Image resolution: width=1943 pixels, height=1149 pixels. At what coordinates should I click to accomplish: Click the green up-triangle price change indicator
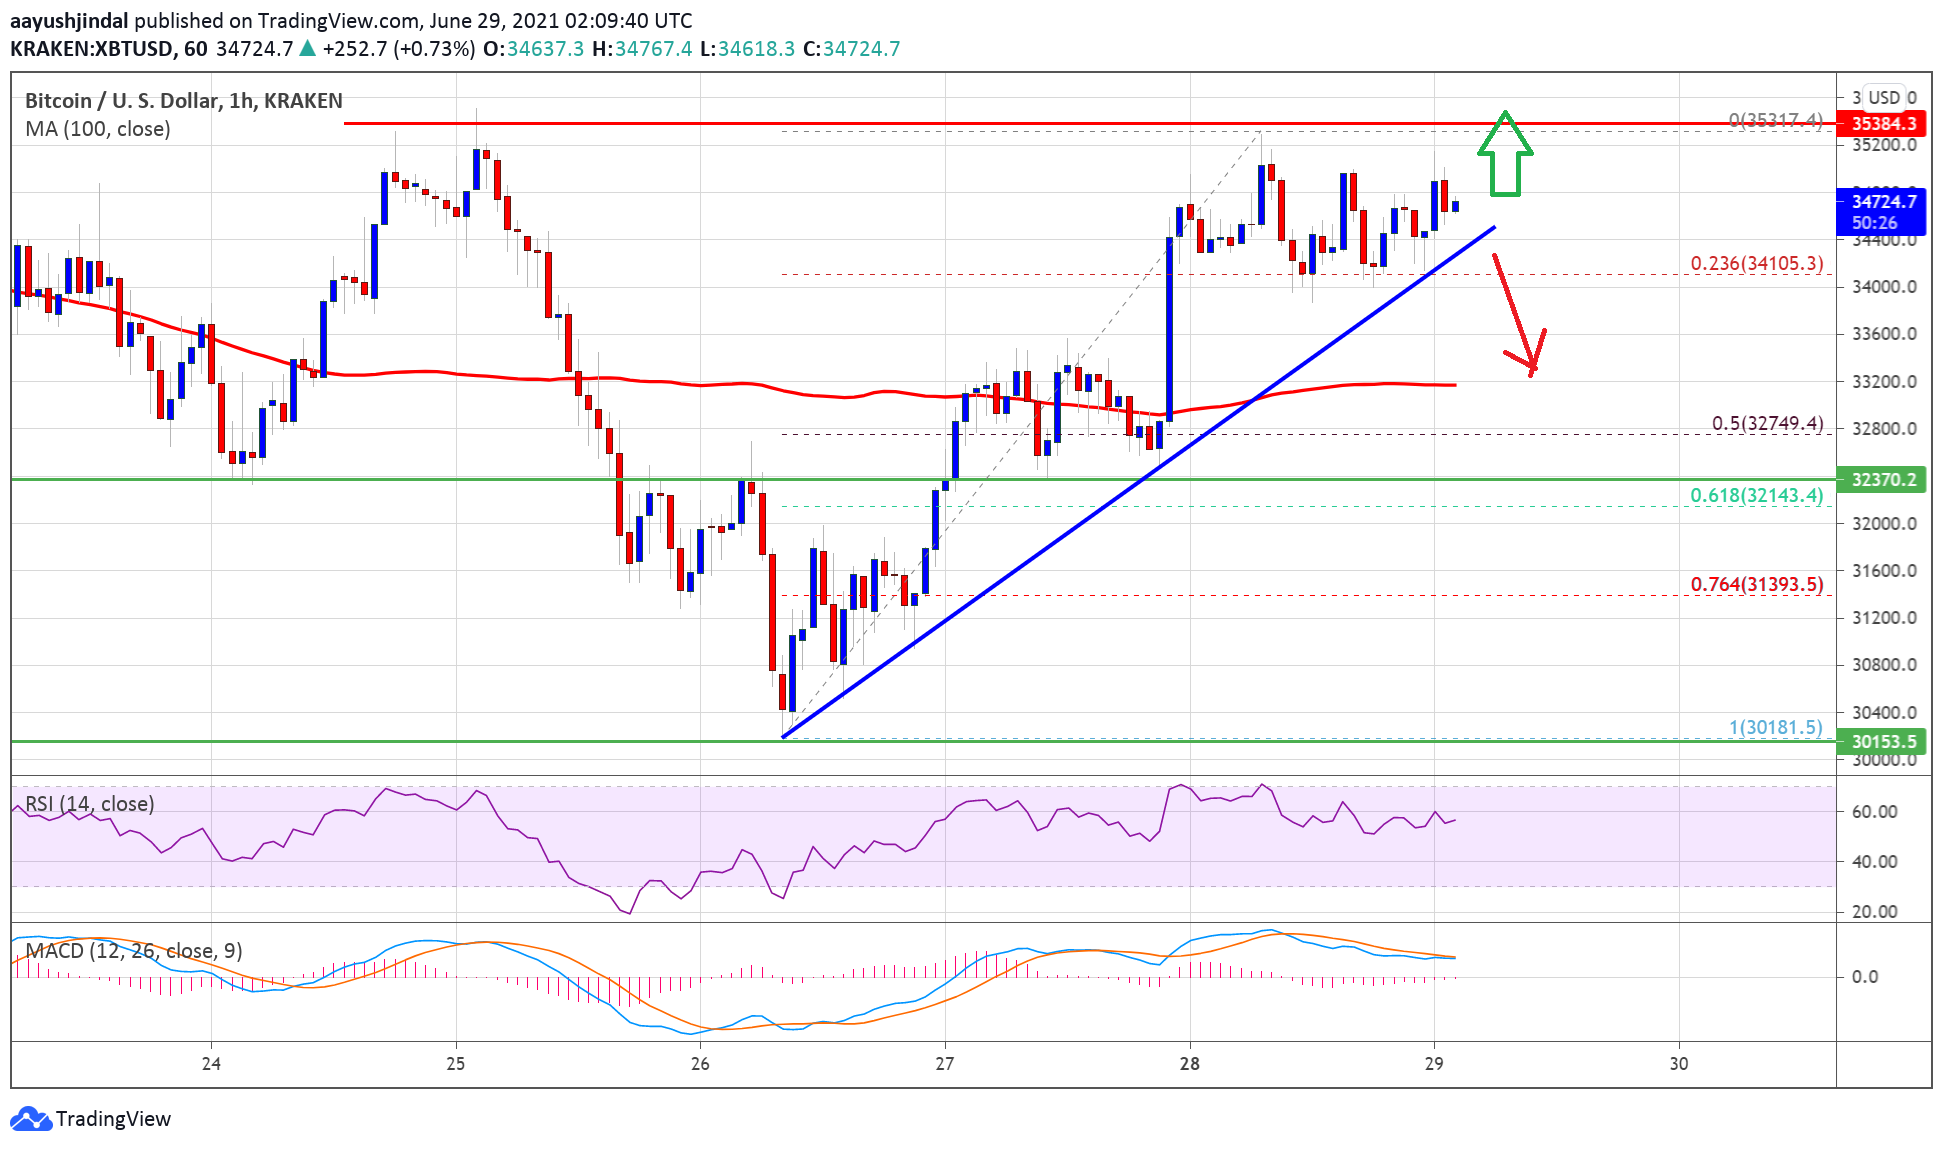pyautogui.click(x=307, y=48)
